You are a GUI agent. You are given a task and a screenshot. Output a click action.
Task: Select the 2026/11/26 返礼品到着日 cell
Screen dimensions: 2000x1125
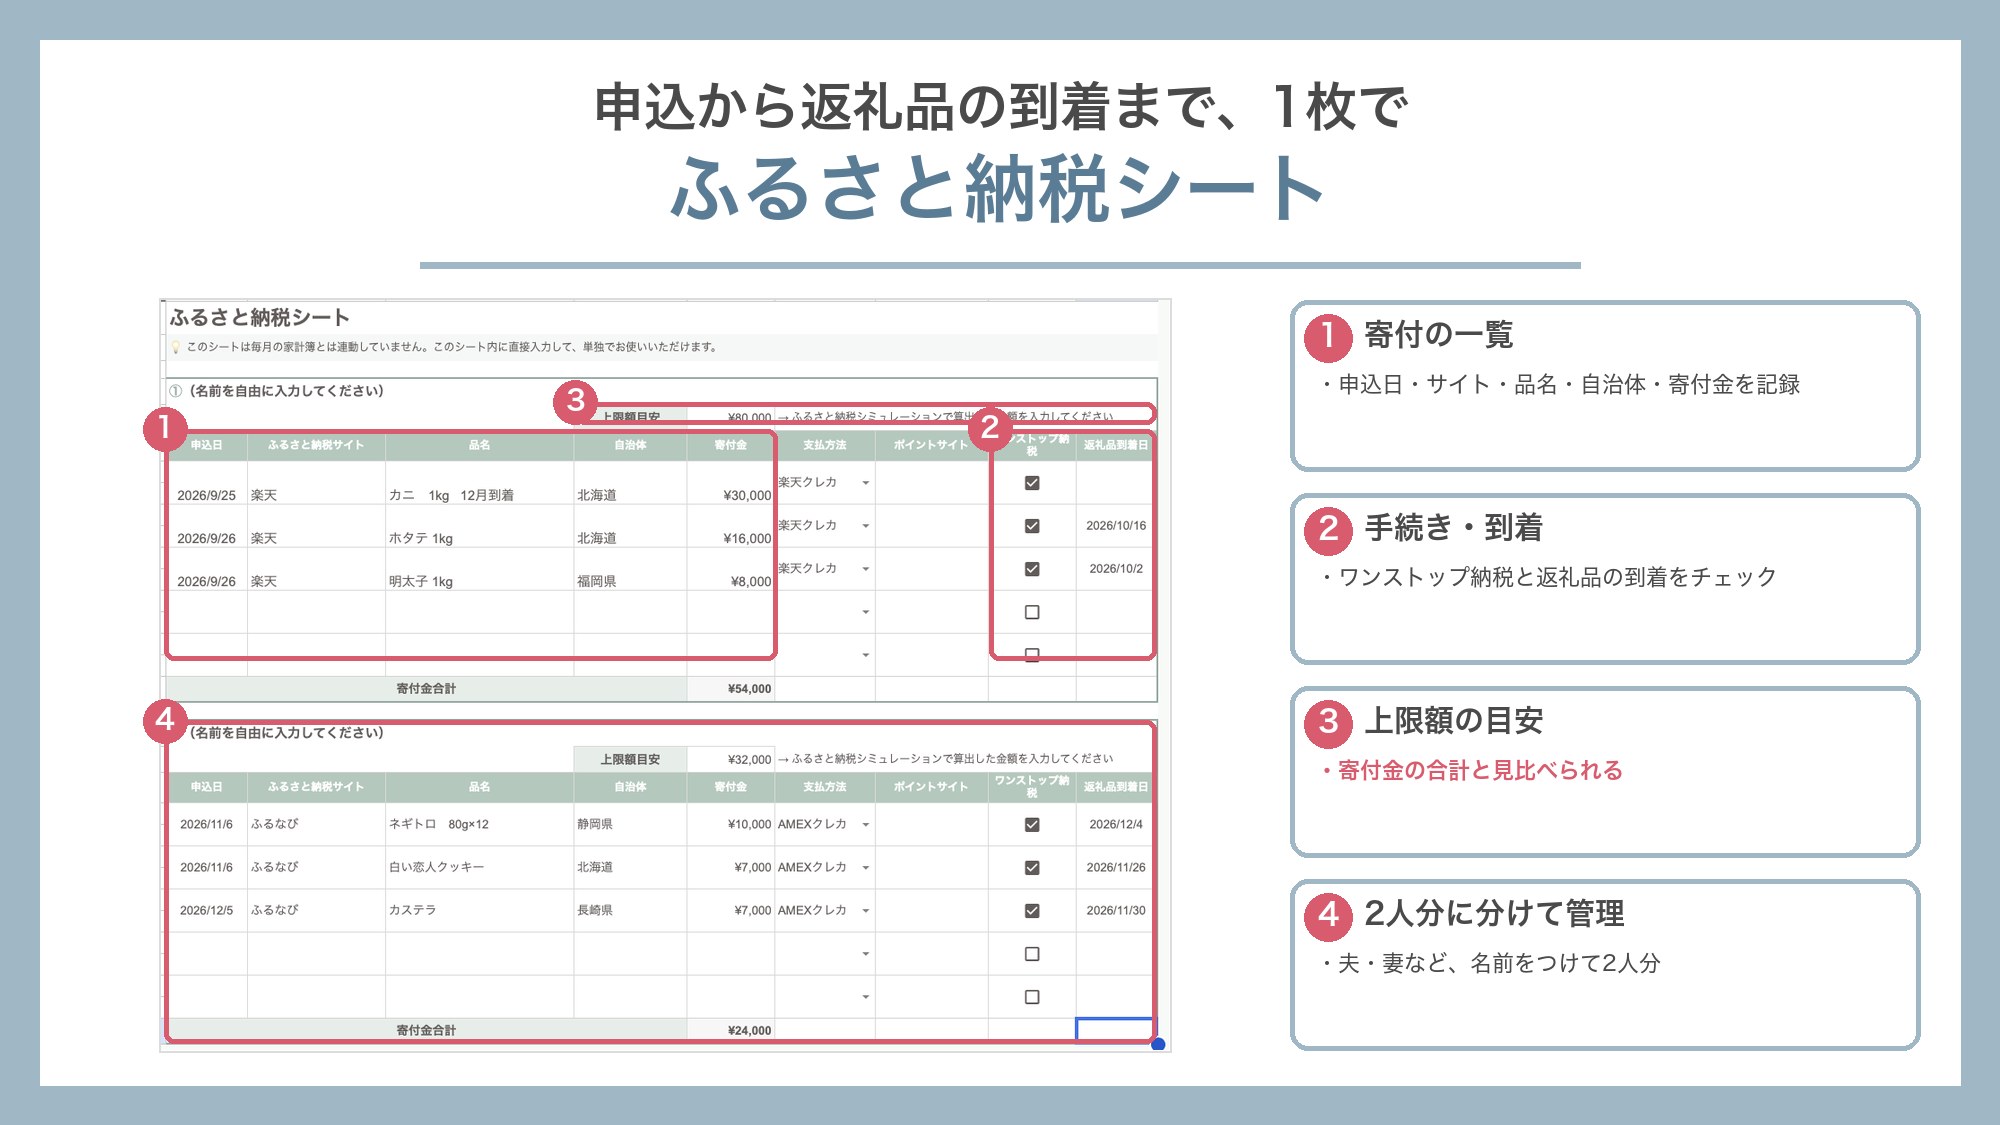(1116, 868)
